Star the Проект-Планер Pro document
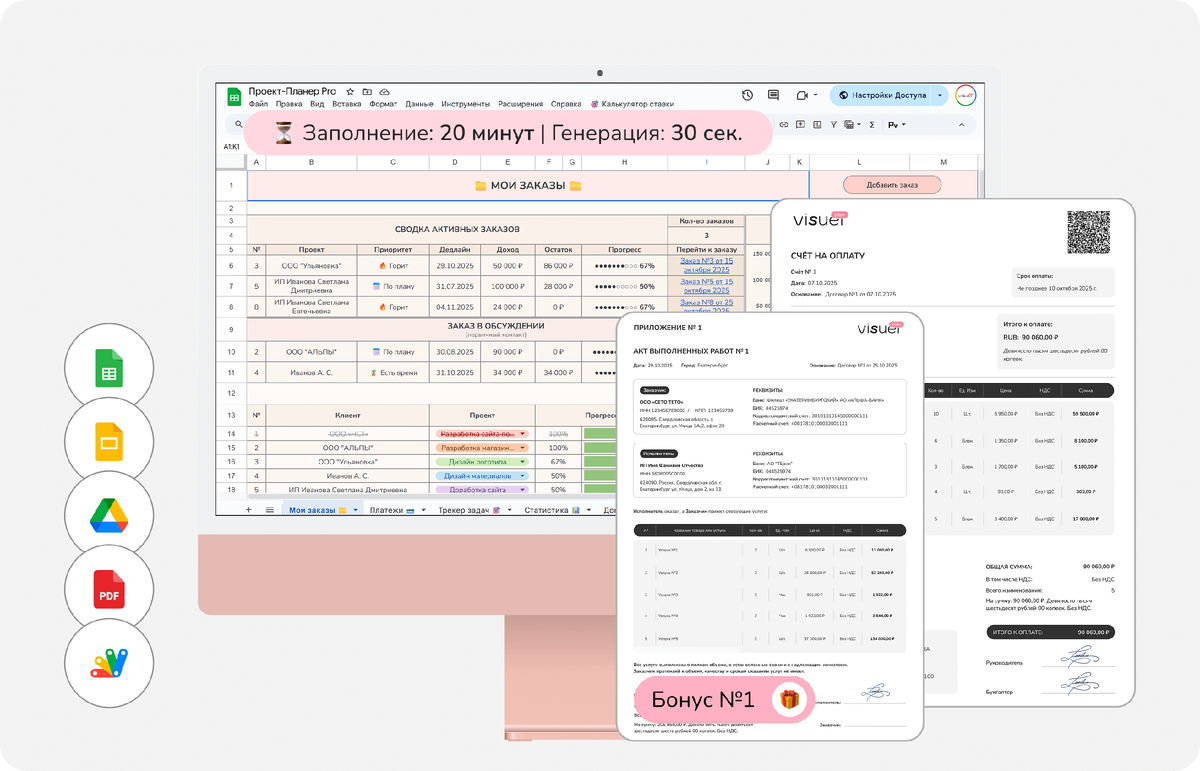The width and height of the screenshot is (1200, 771). point(350,91)
